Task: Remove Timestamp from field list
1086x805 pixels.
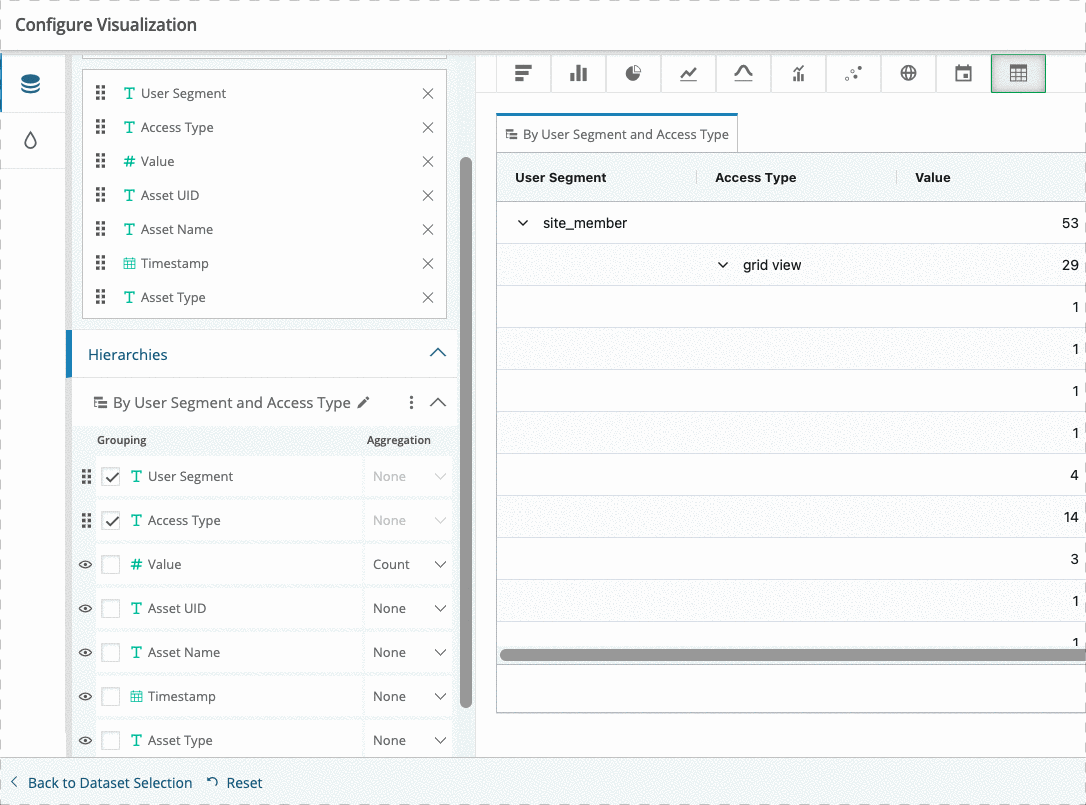Action: coord(428,263)
